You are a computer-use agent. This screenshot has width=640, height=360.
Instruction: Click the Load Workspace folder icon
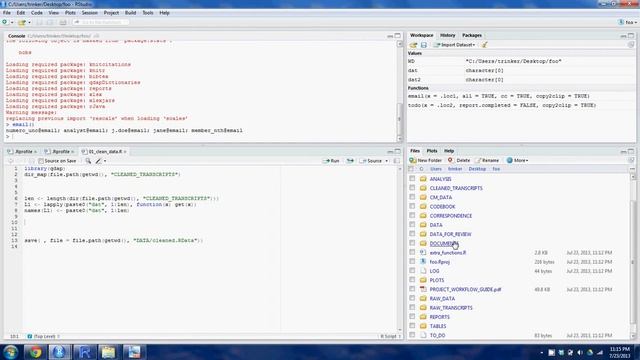point(413,45)
